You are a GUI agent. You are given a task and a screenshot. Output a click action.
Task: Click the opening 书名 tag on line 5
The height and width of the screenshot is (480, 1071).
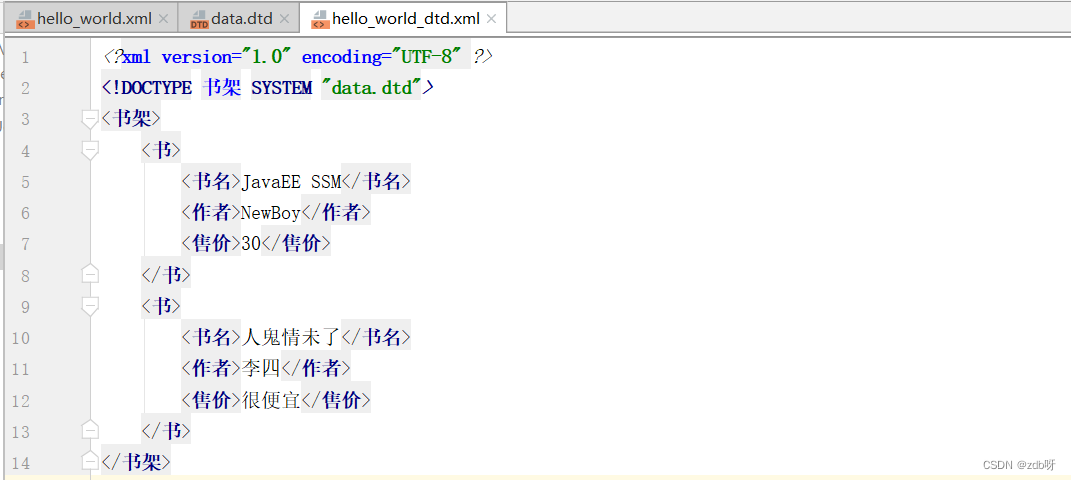pyautogui.click(x=211, y=182)
